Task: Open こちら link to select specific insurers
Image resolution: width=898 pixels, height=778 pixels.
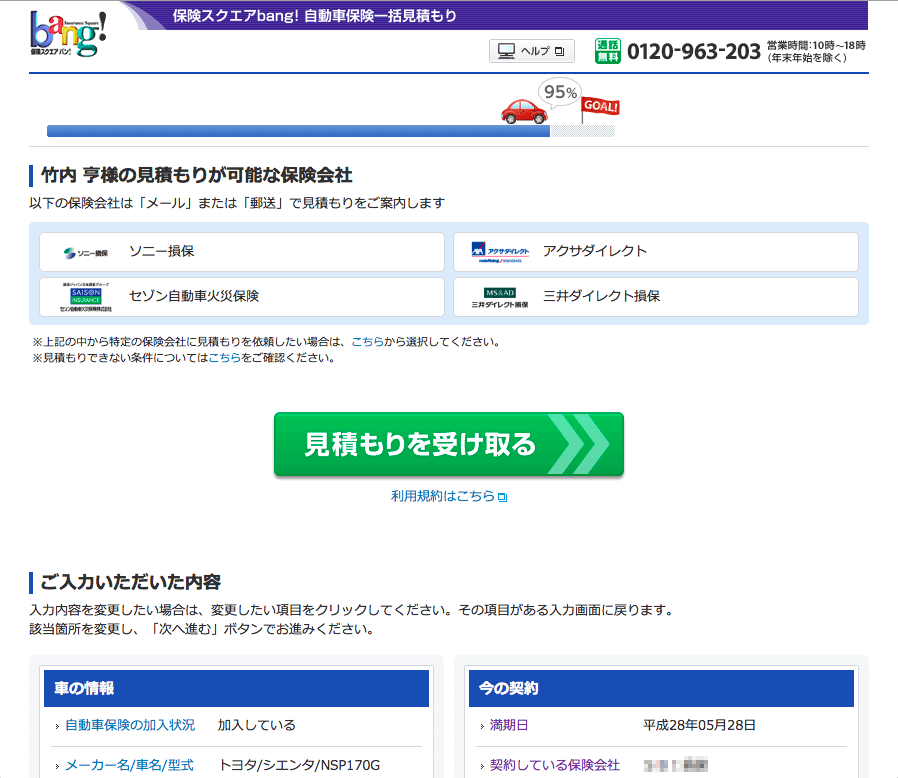Action: 367,342
